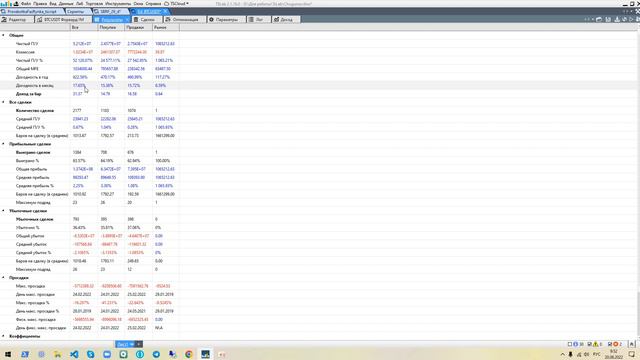The height and width of the screenshot is (360, 640).
Task: Select the Общий MFE row label
Action: click(26, 69)
